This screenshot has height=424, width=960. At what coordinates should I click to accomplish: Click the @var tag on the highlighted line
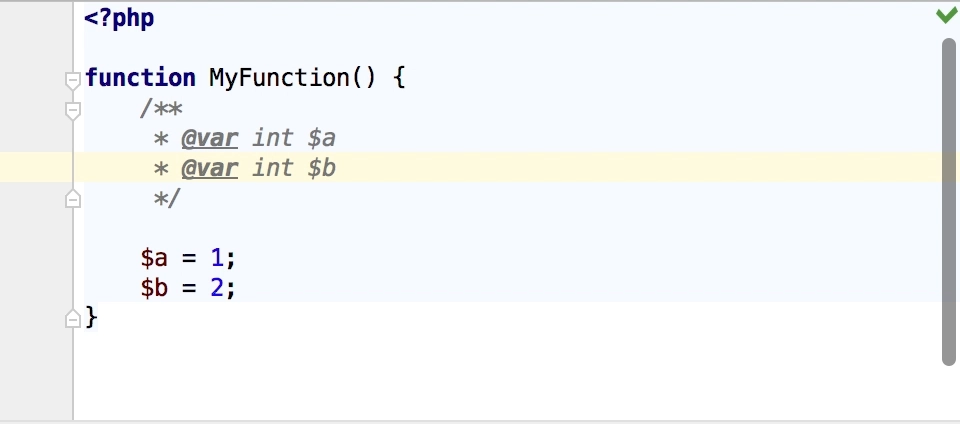click(x=209, y=168)
